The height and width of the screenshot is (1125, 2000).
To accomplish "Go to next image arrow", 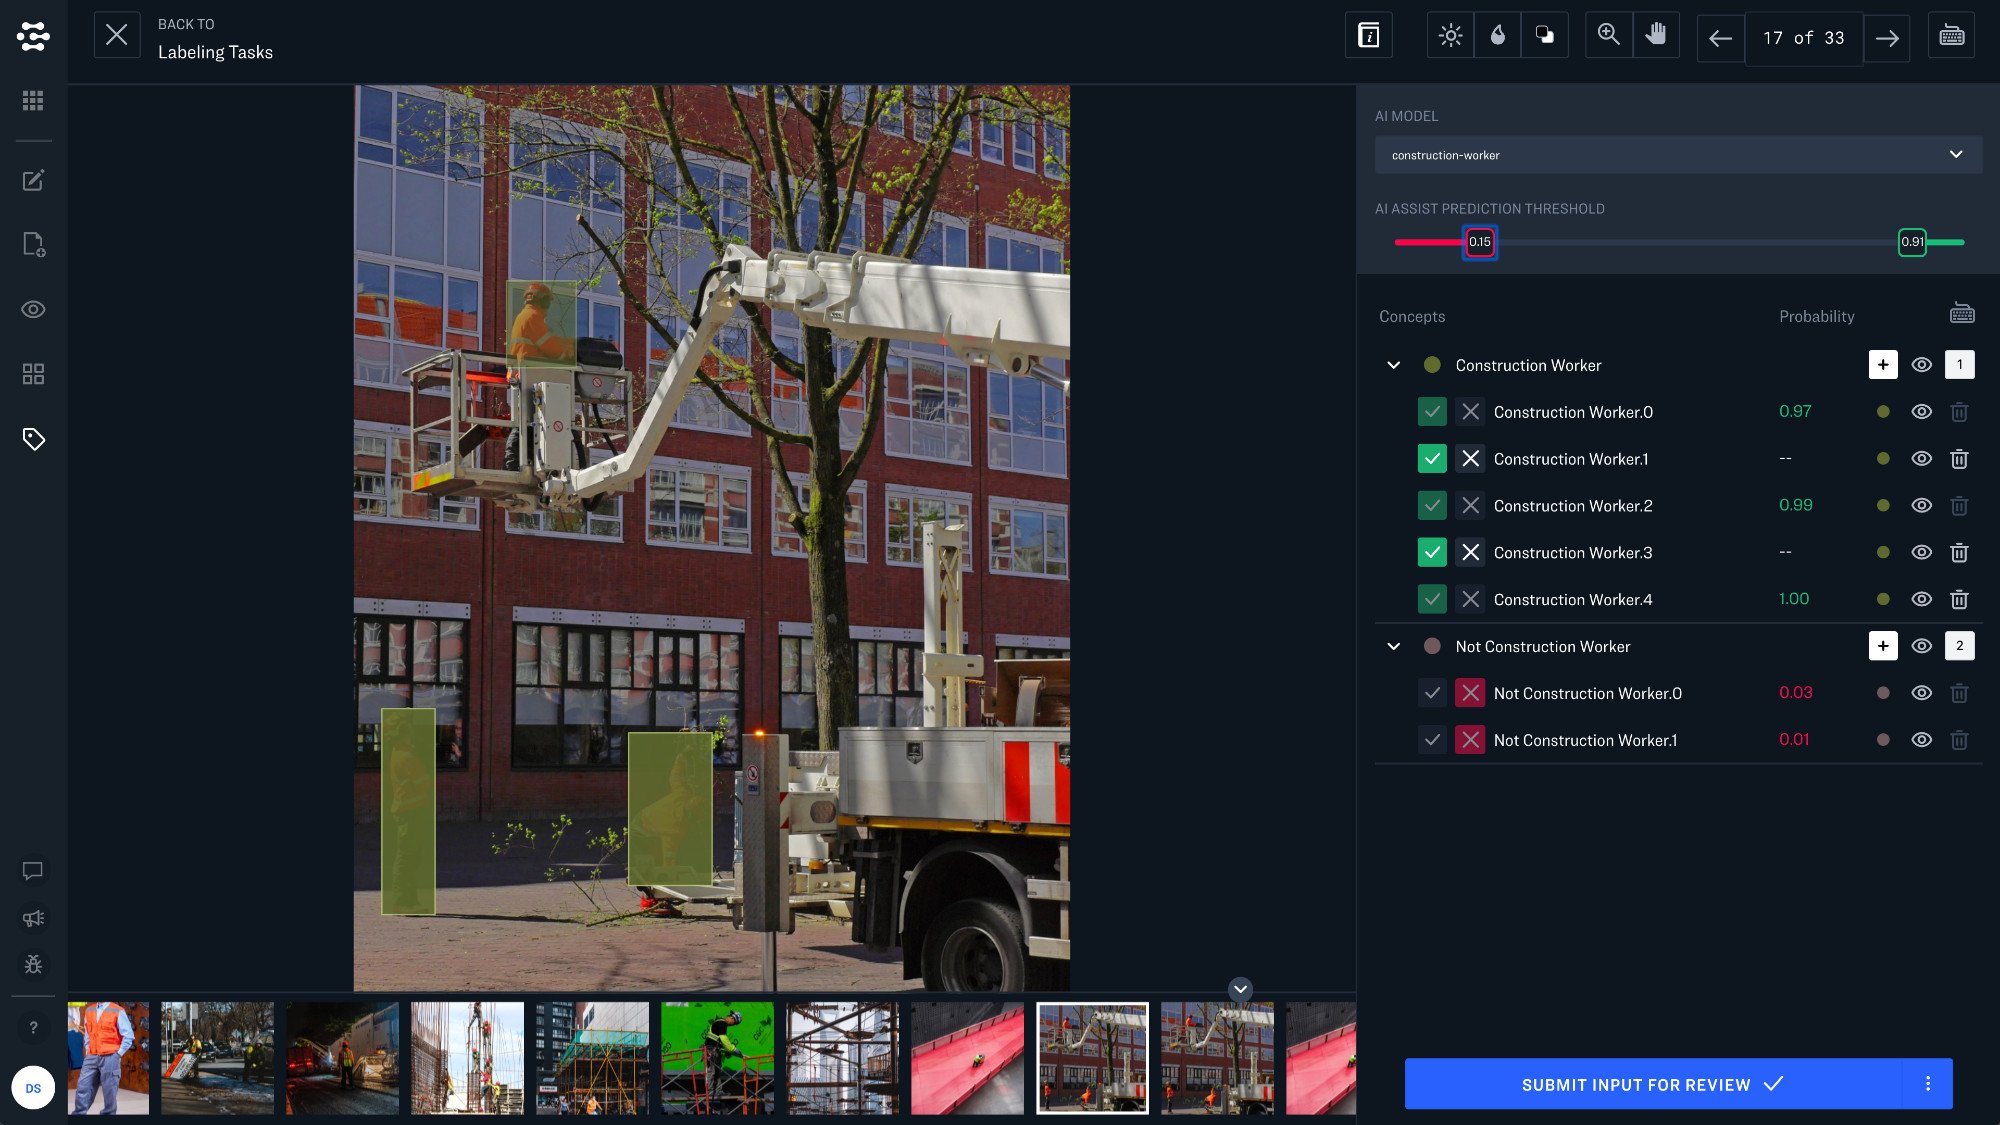I will 1887,39.
